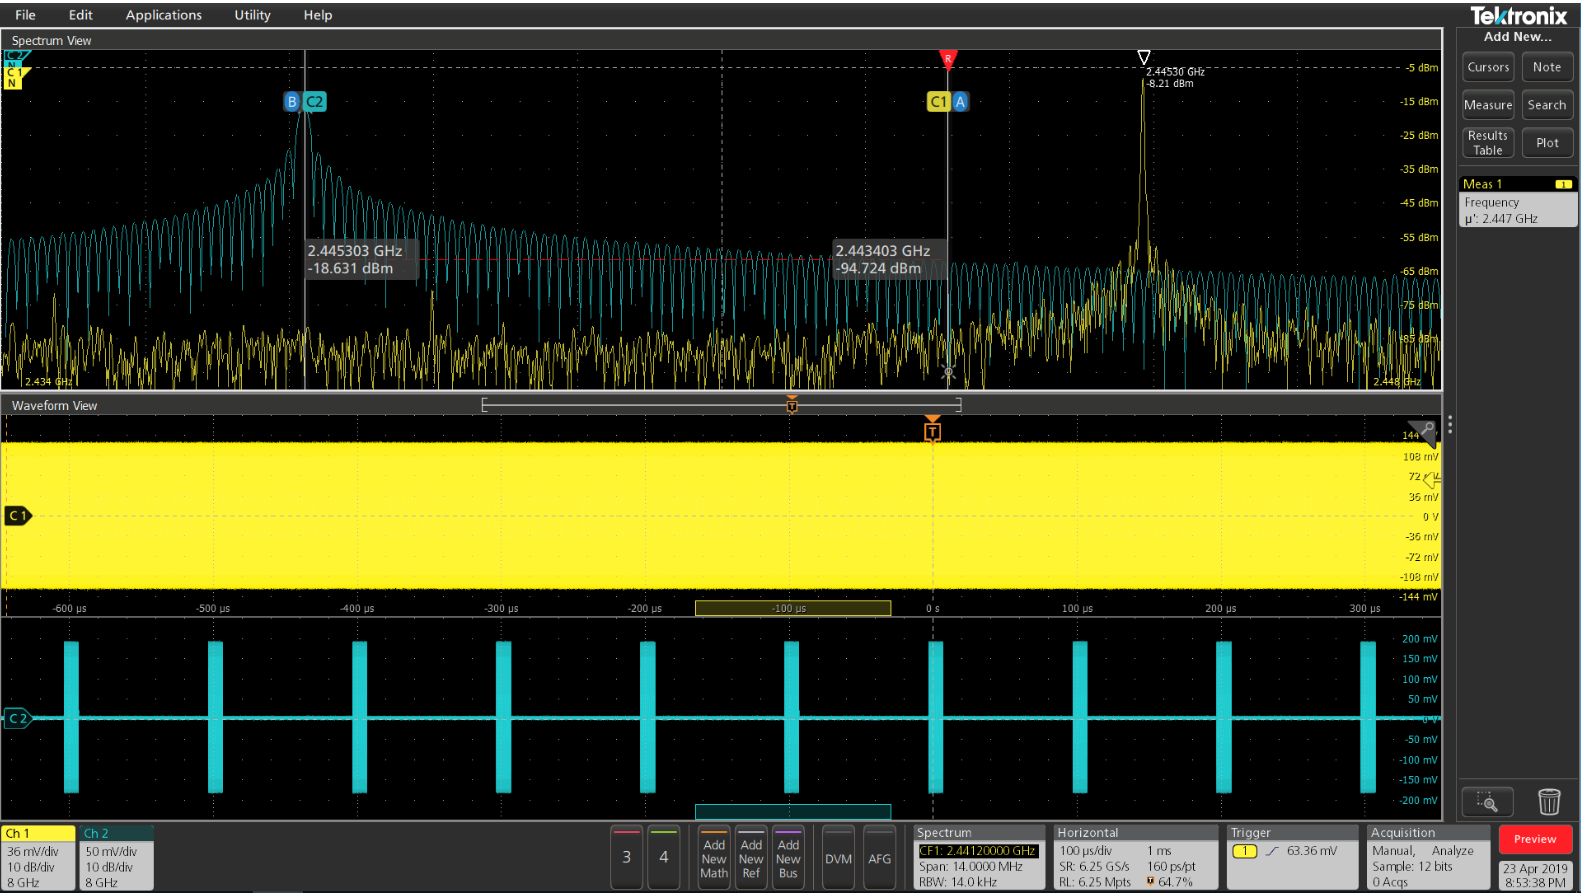Click the Cursors button
1582x894 pixels.
pyautogui.click(x=1488, y=67)
